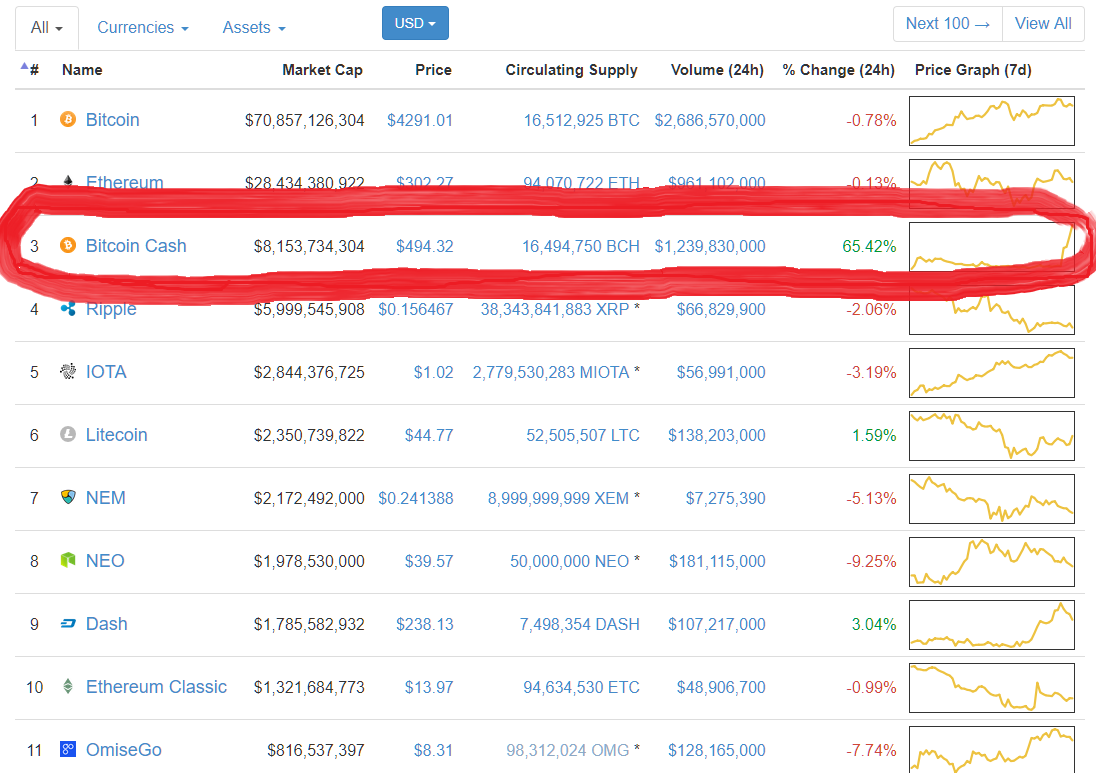The width and height of the screenshot is (1096, 773).
Task: Click the NEM coin logo icon
Action: point(67,498)
